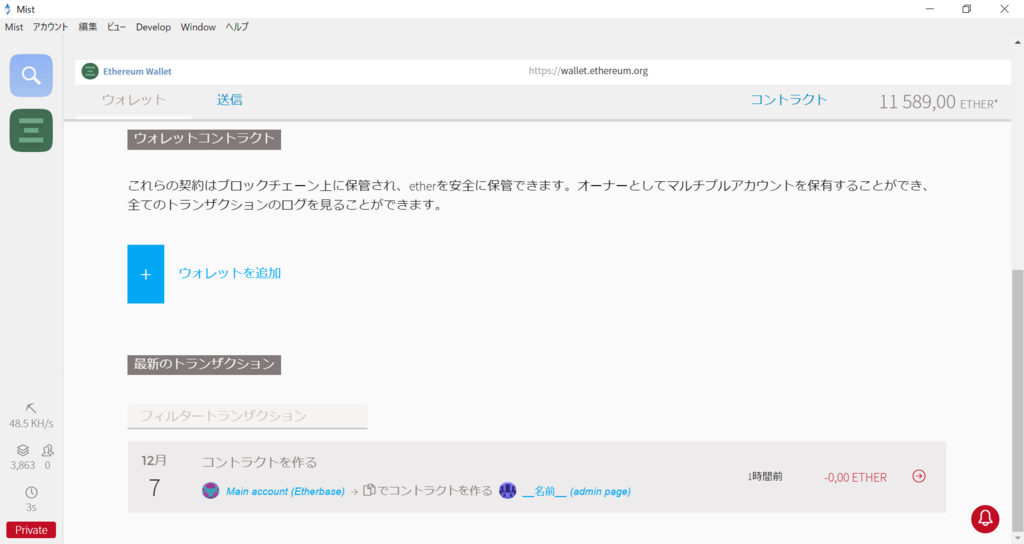
Task: Click the transaction details arrow icon
Action: [x=919, y=476]
